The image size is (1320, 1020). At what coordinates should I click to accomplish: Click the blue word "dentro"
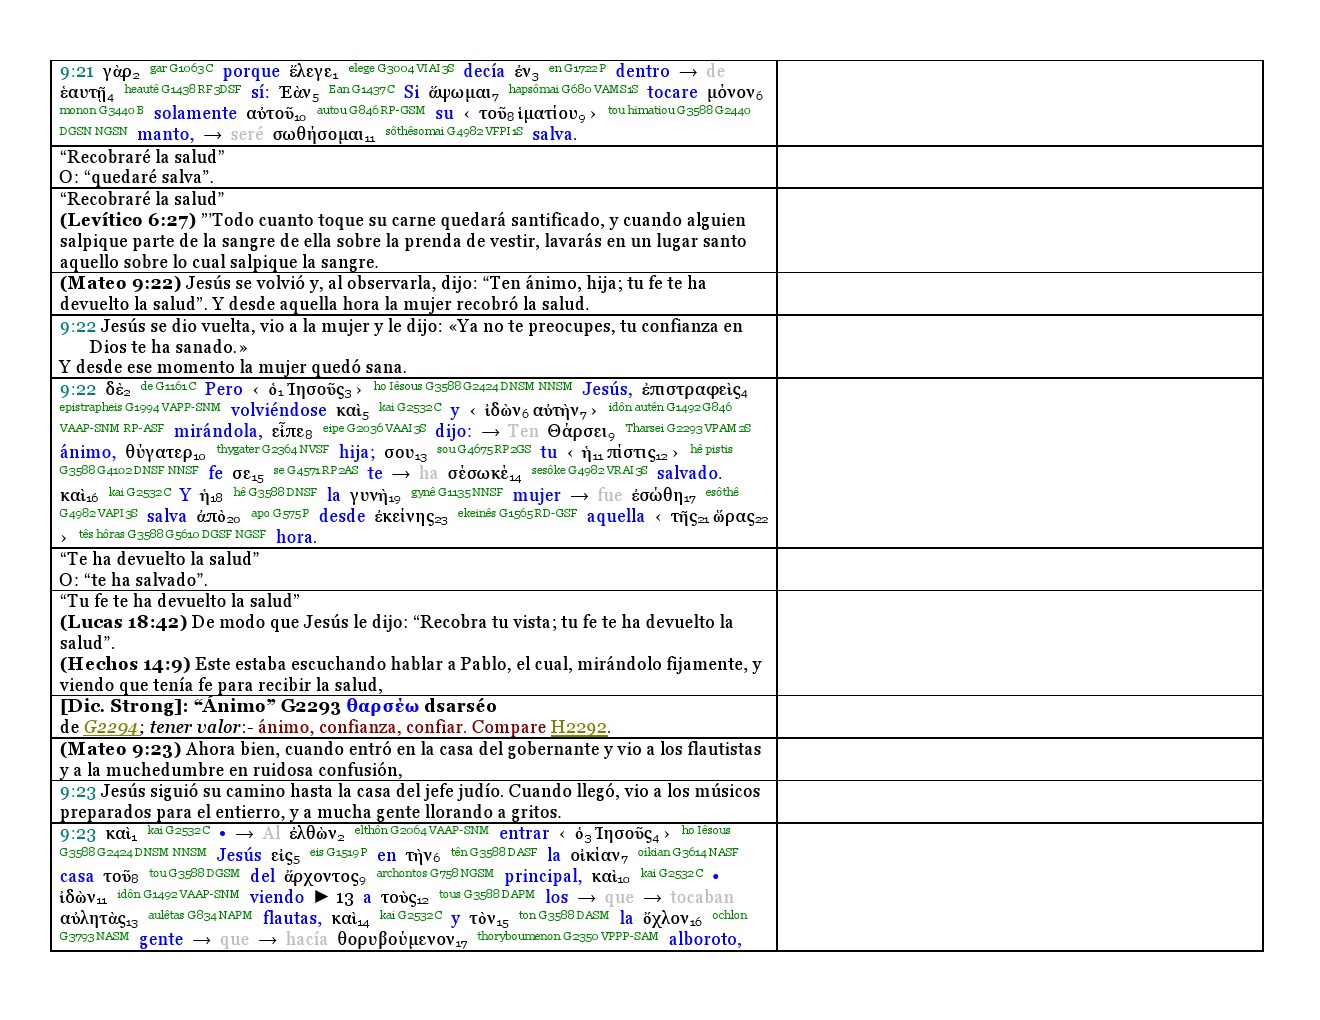coord(643,72)
